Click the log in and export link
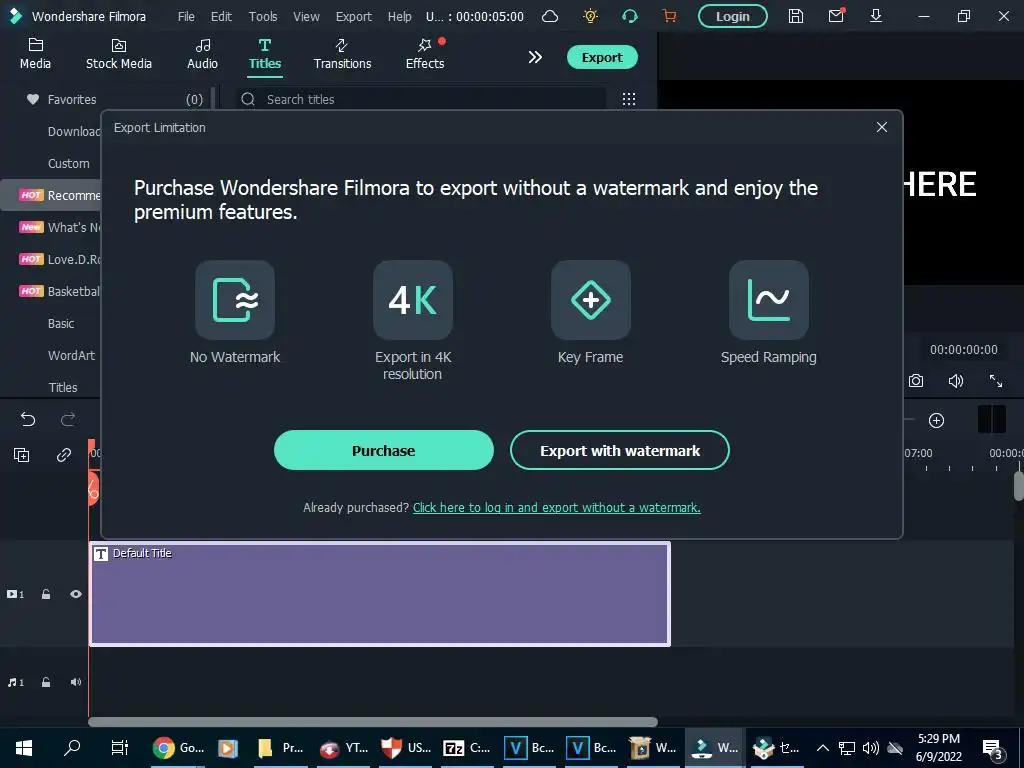Viewport: 1024px width, 768px height. tap(556, 507)
